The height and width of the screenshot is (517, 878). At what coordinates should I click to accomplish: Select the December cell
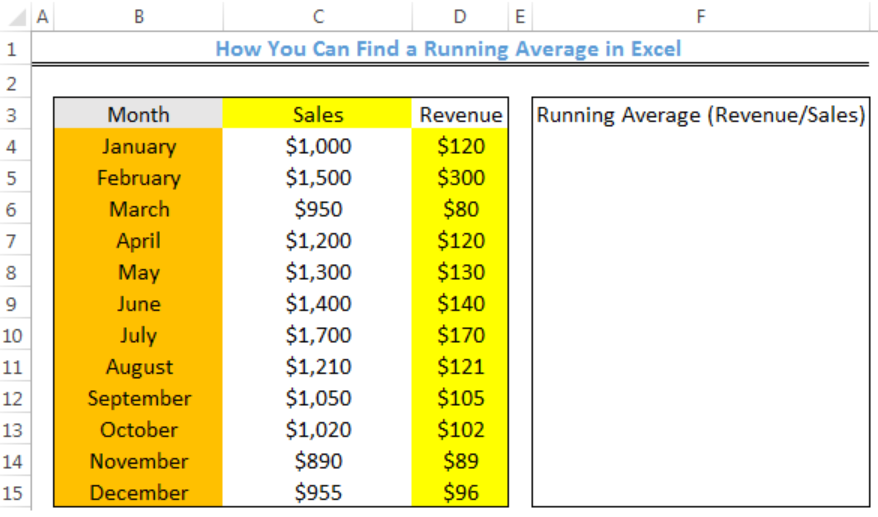(x=138, y=493)
